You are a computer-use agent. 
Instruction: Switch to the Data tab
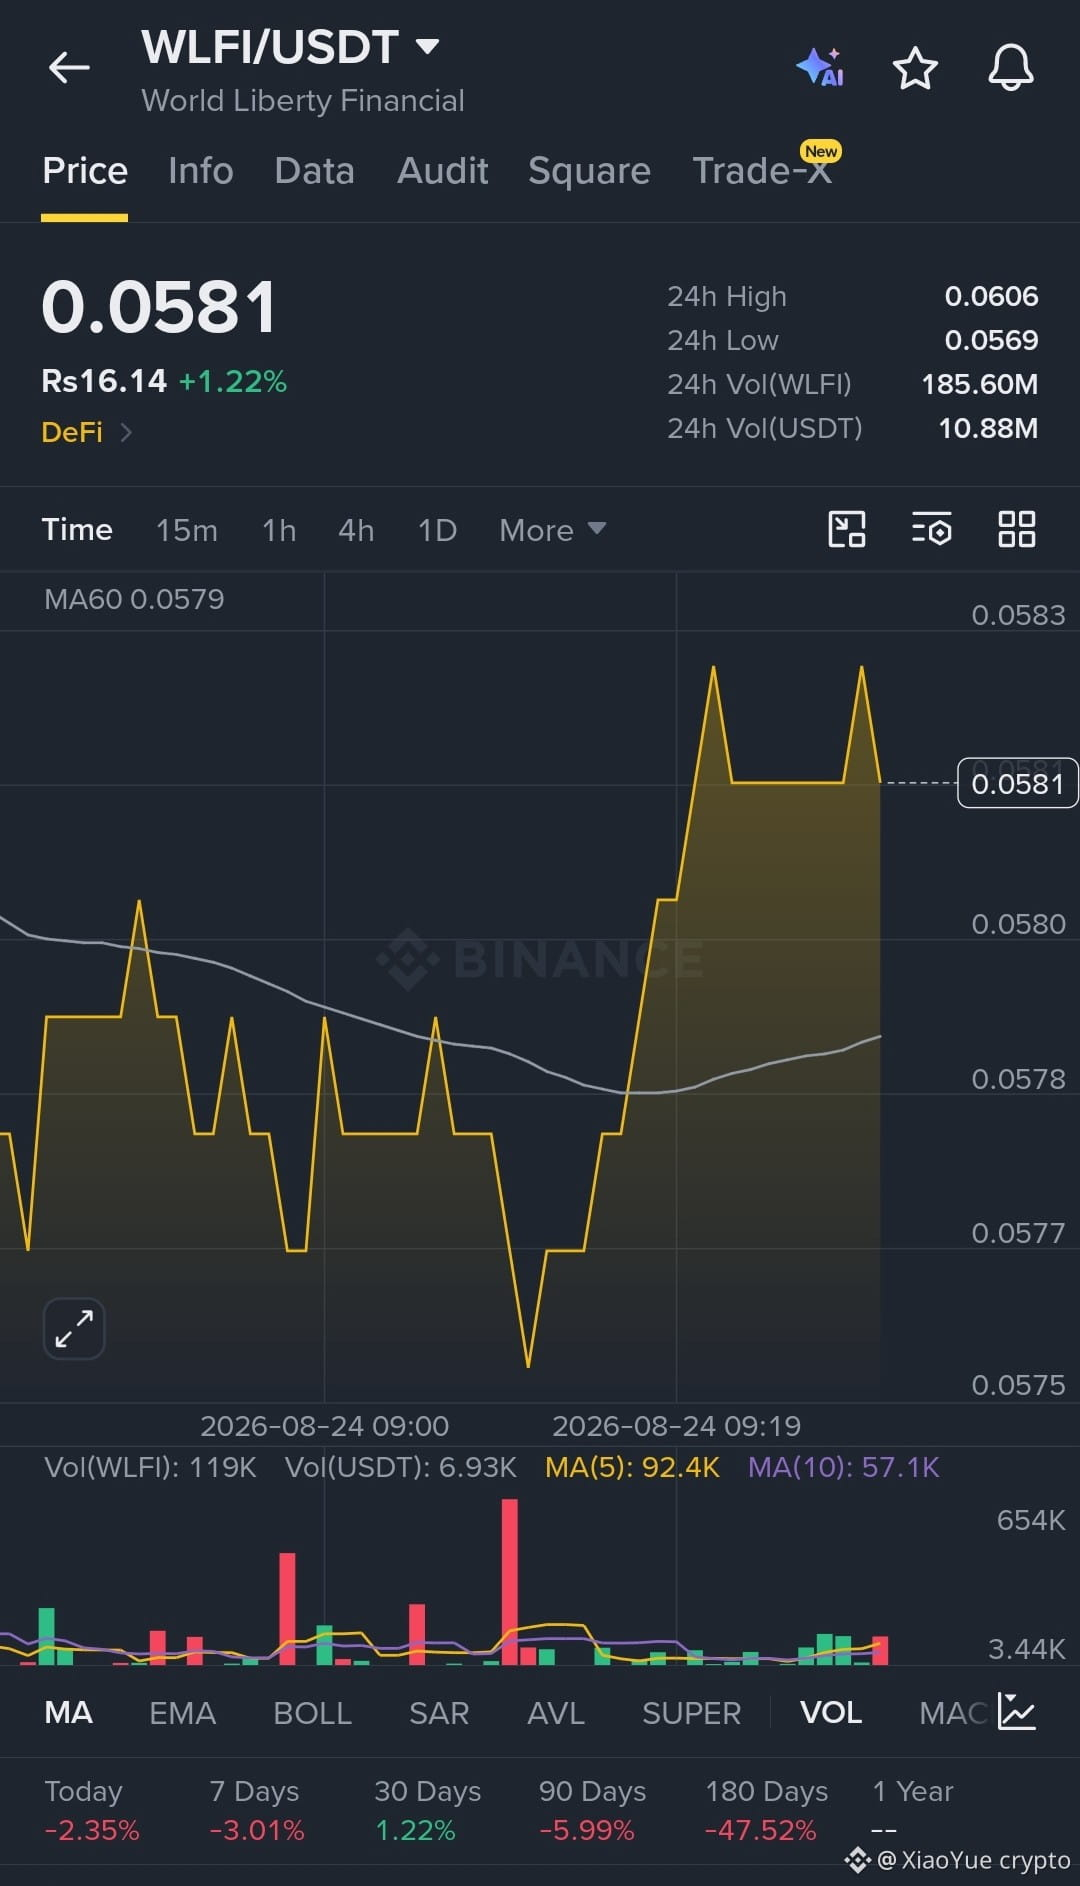click(315, 171)
